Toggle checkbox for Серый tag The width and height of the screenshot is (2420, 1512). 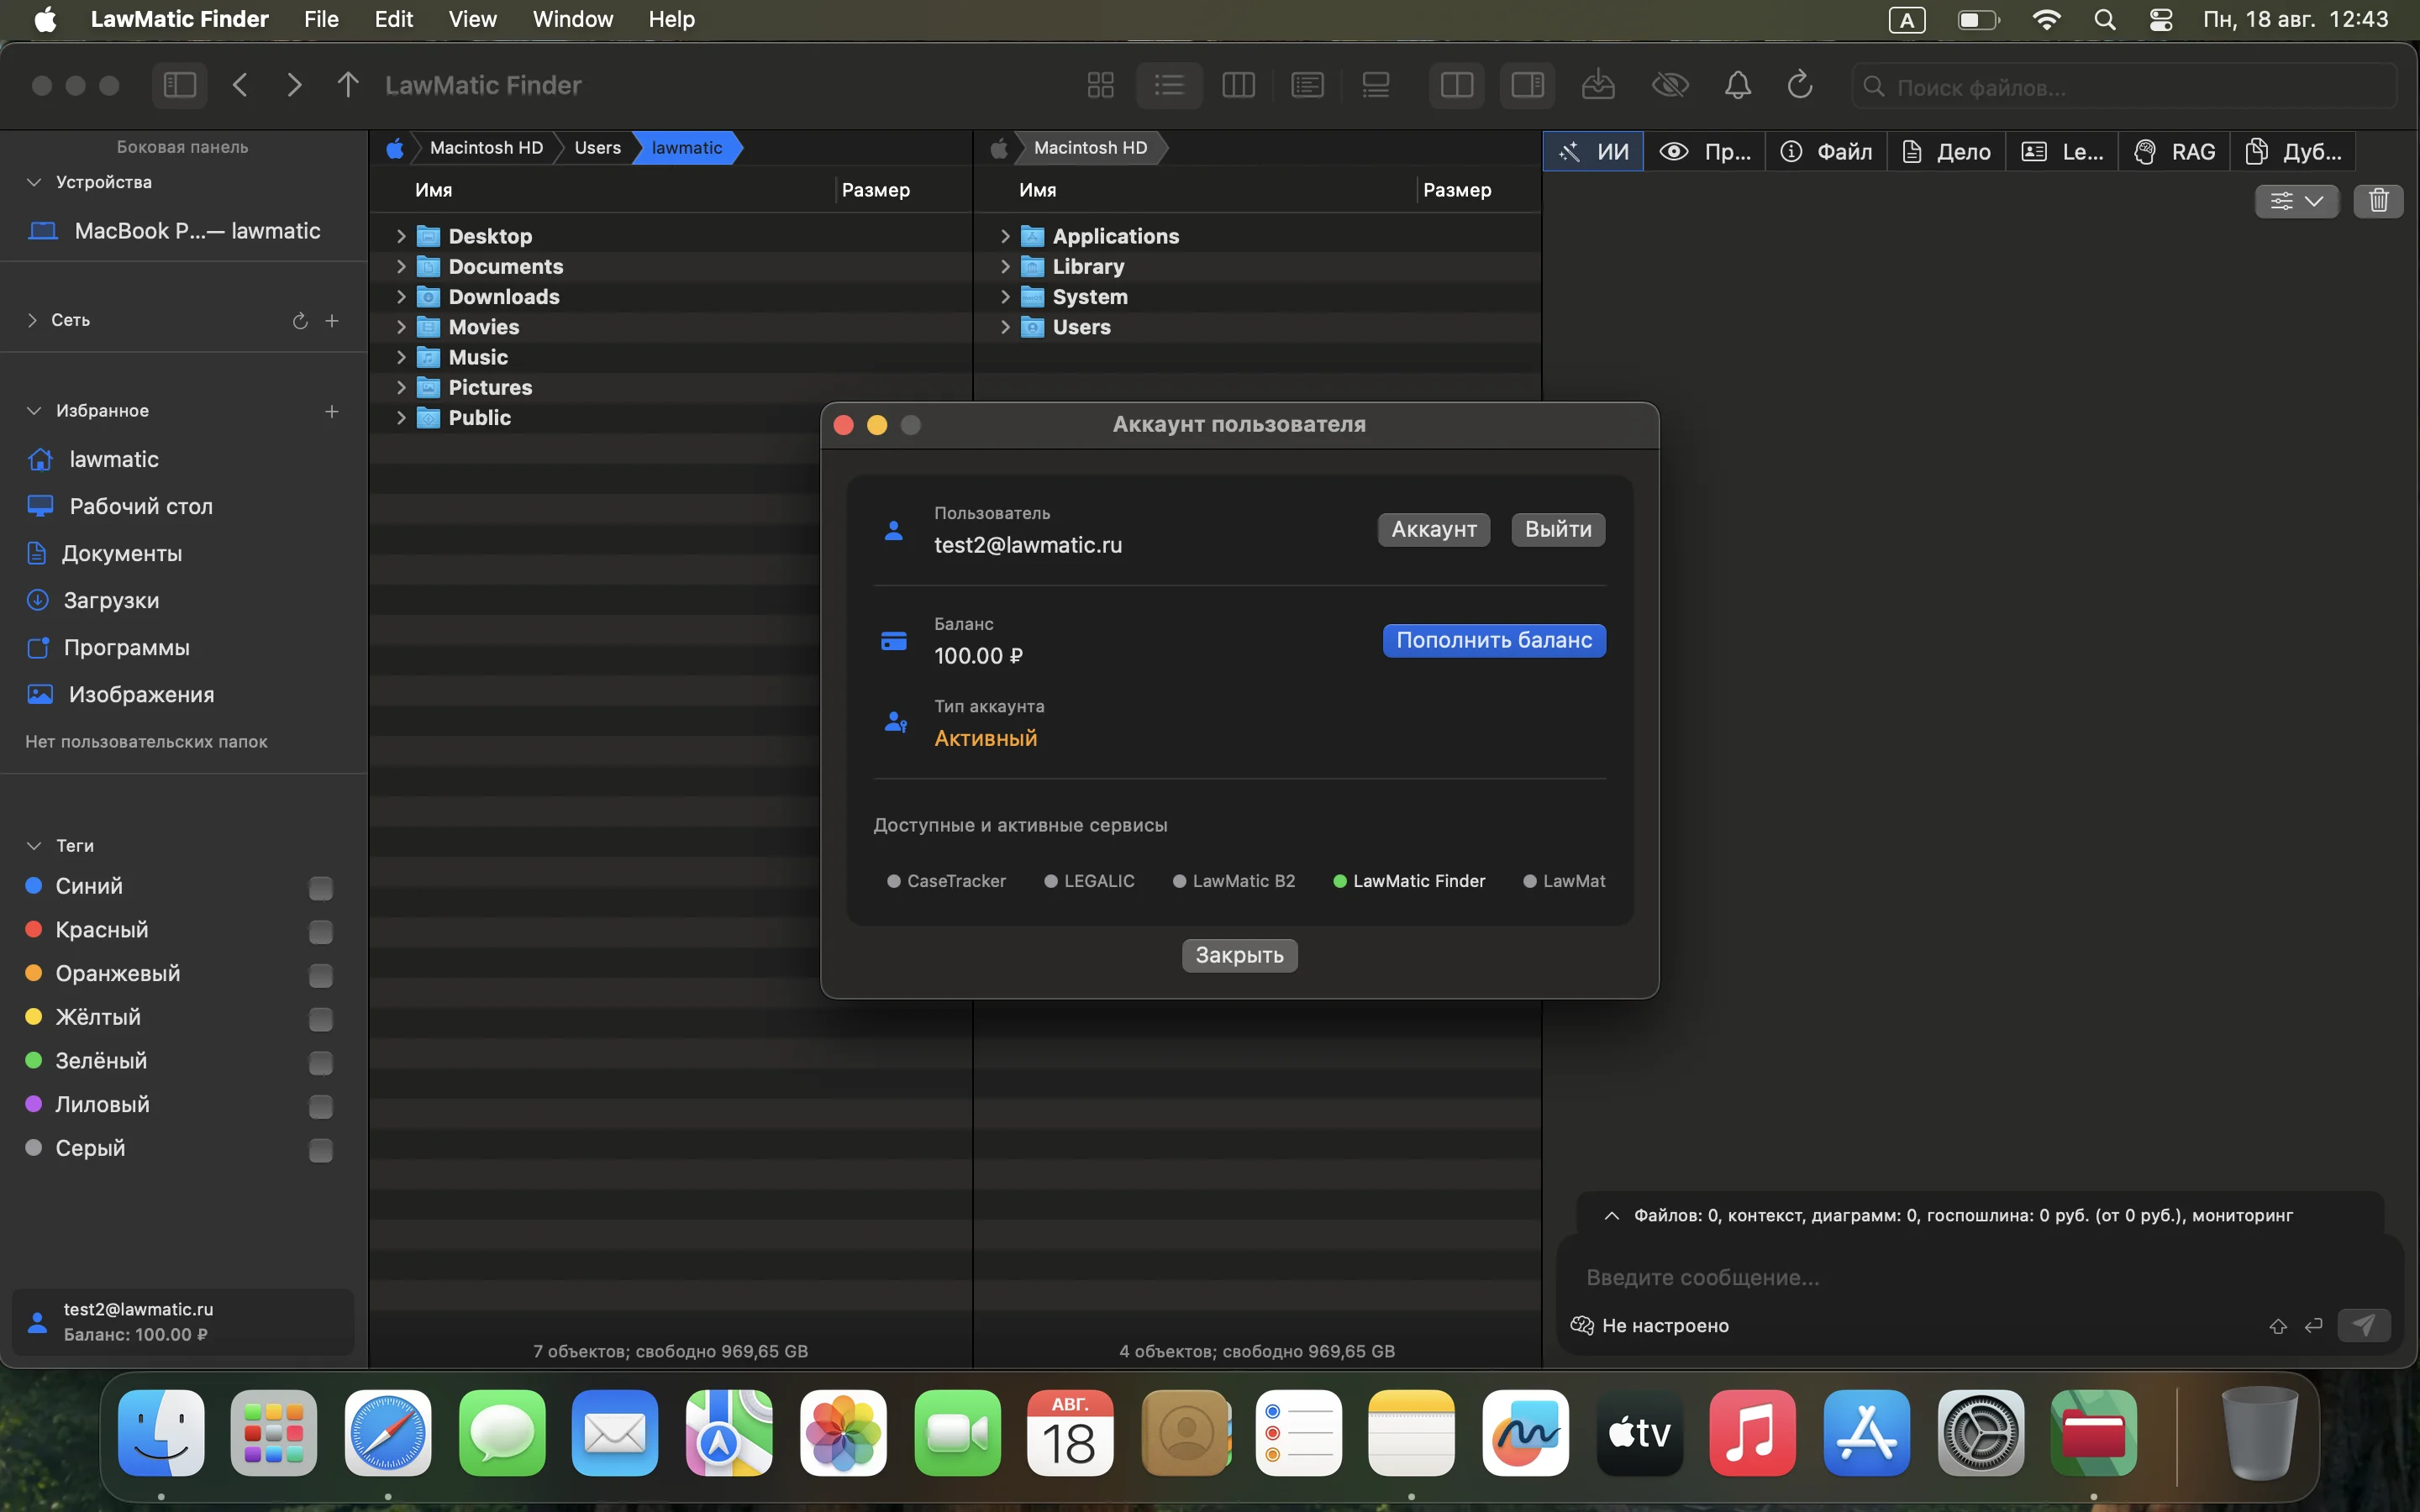pos(321,1150)
